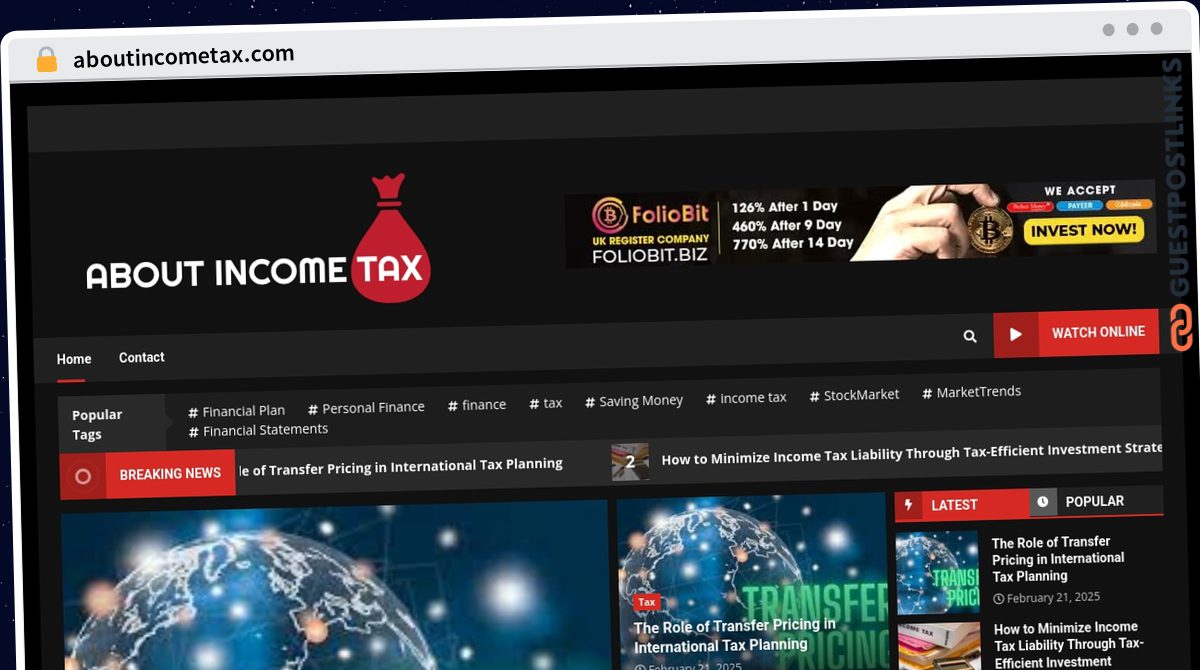This screenshot has height=670, width=1200.
Task: Open the search magnifier icon
Action: [x=969, y=337]
